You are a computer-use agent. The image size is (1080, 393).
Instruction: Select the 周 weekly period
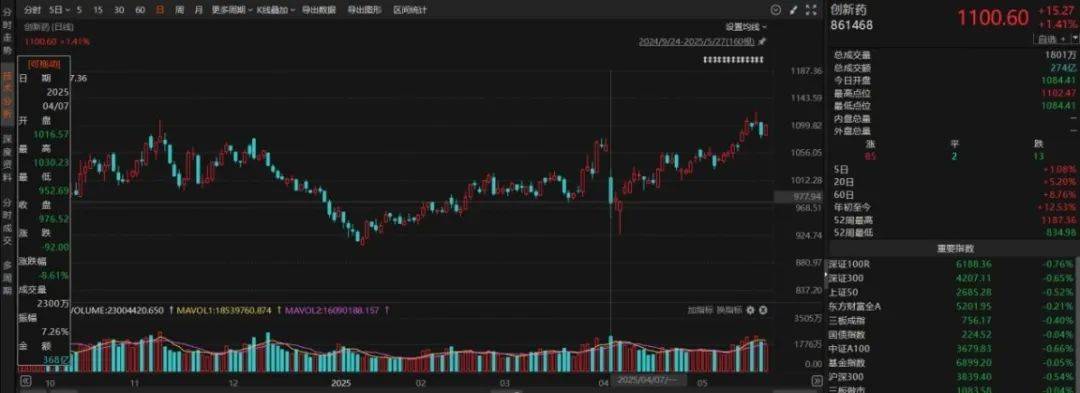(x=180, y=10)
